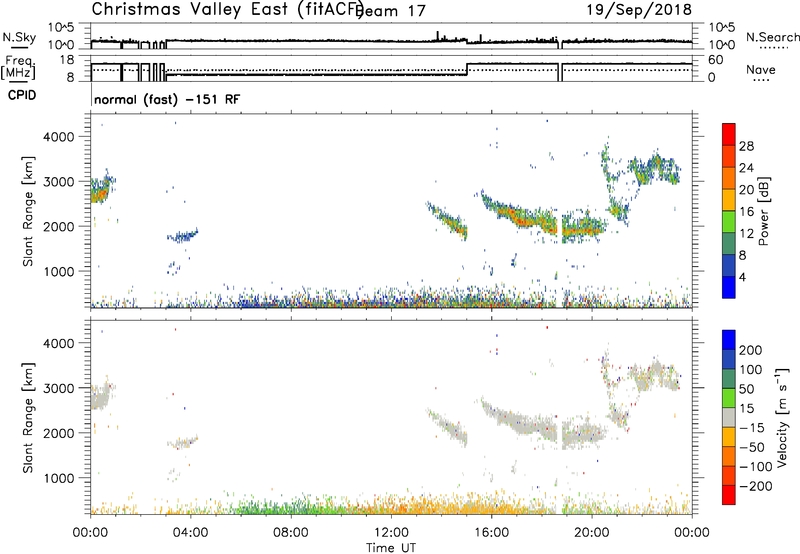
Task: Click the '20:00' tick on the Time UT axis
Action: click(591, 533)
